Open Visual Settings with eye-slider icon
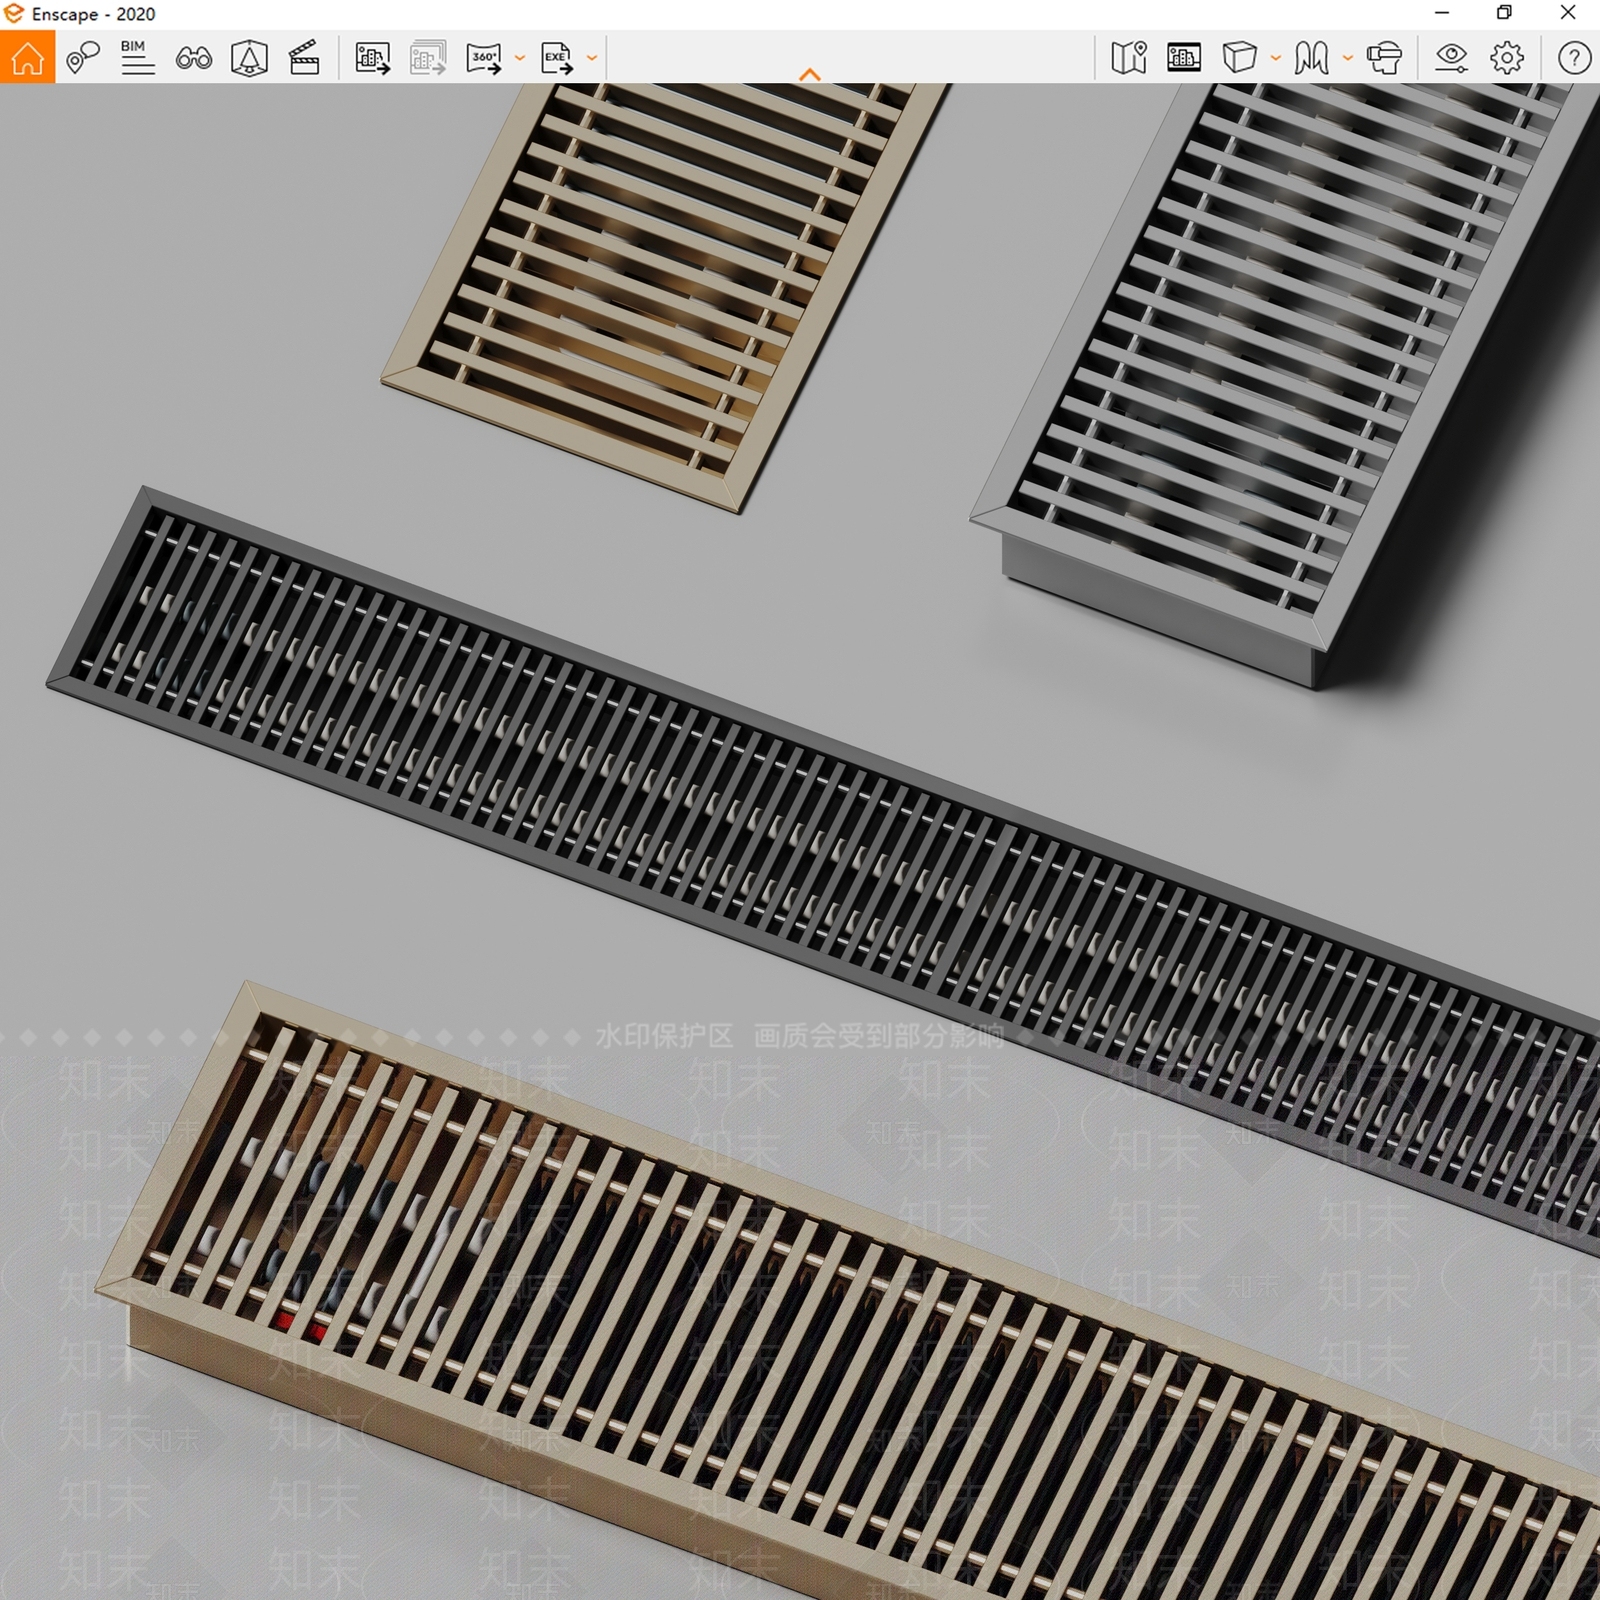The height and width of the screenshot is (1600, 1600). pos(1451,57)
